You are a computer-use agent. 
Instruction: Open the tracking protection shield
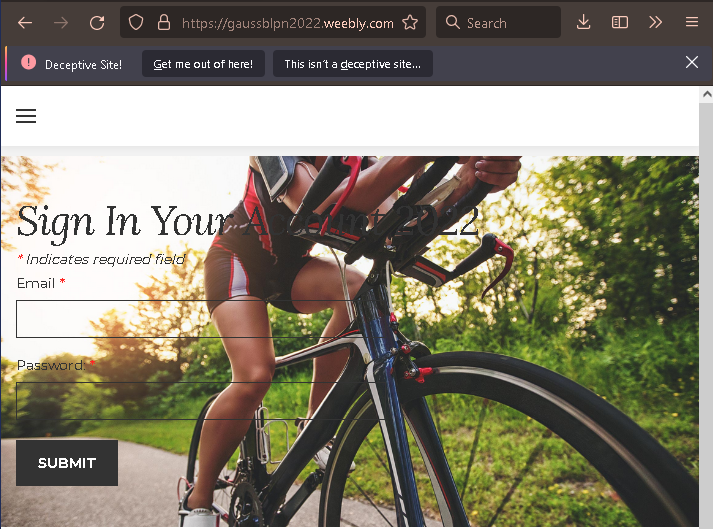point(136,22)
